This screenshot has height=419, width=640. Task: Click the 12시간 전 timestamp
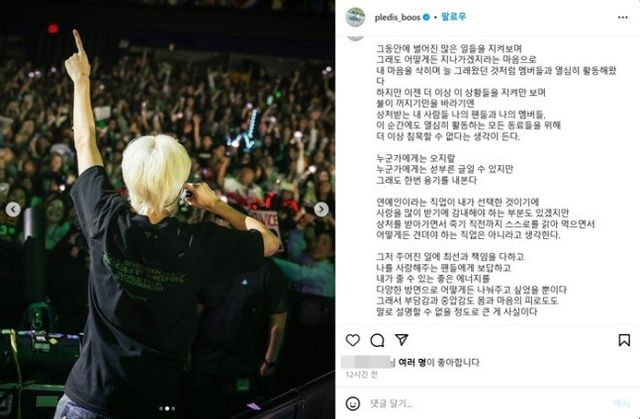coord(362,374)
